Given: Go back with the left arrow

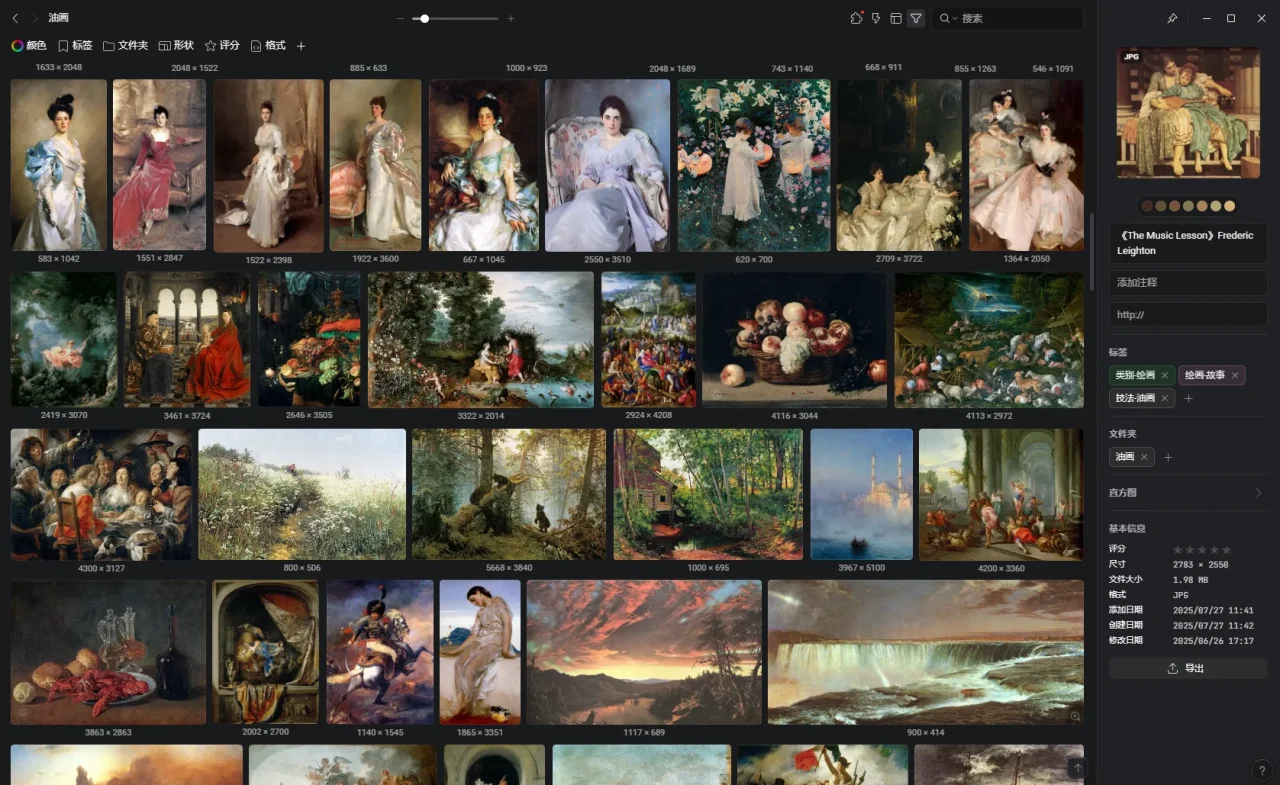Looking at the screenshot, I should (x=15, y=18).
